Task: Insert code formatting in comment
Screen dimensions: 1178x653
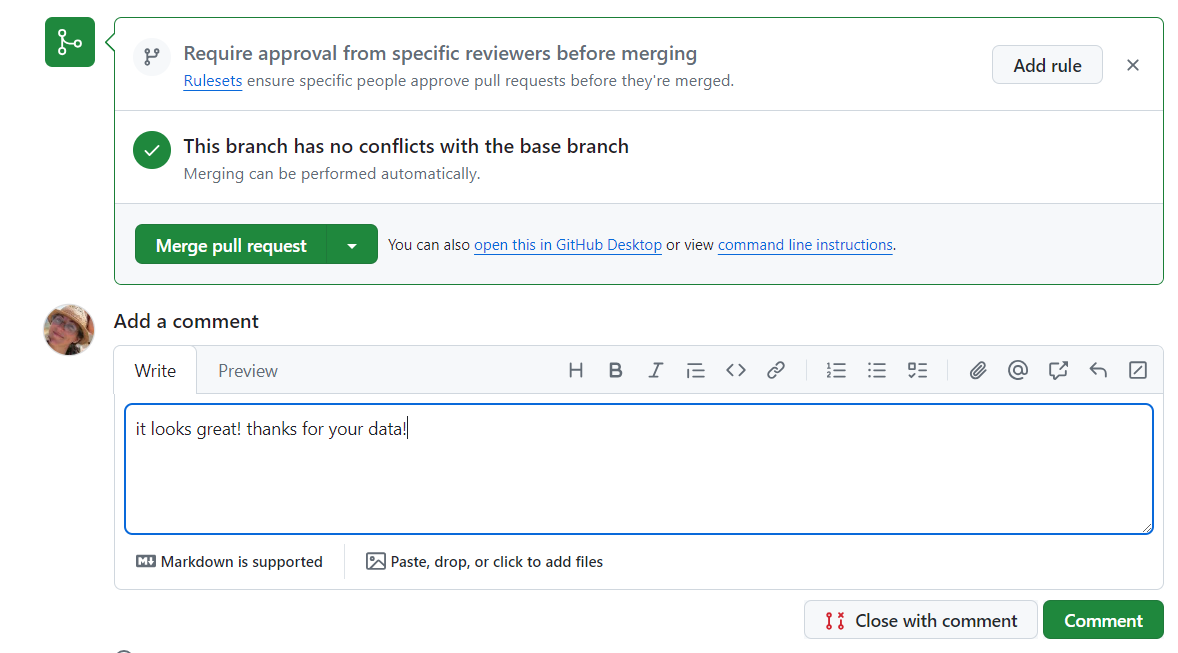Action: pos(735,370)
